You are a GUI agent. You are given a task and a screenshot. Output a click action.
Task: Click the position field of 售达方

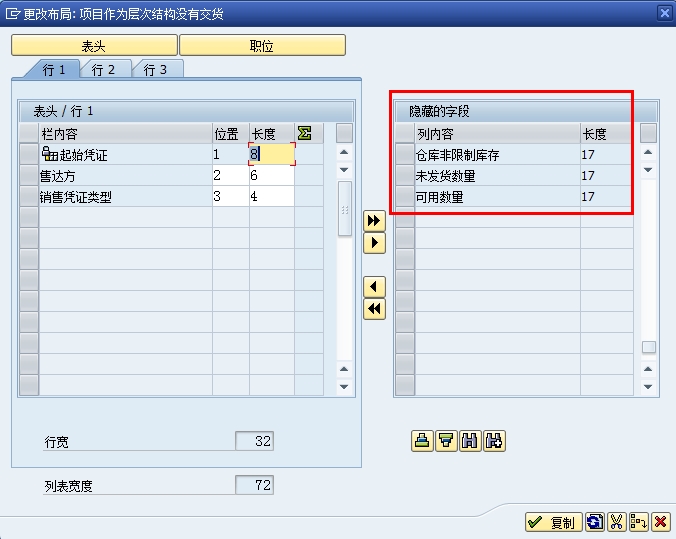point(231,175)
